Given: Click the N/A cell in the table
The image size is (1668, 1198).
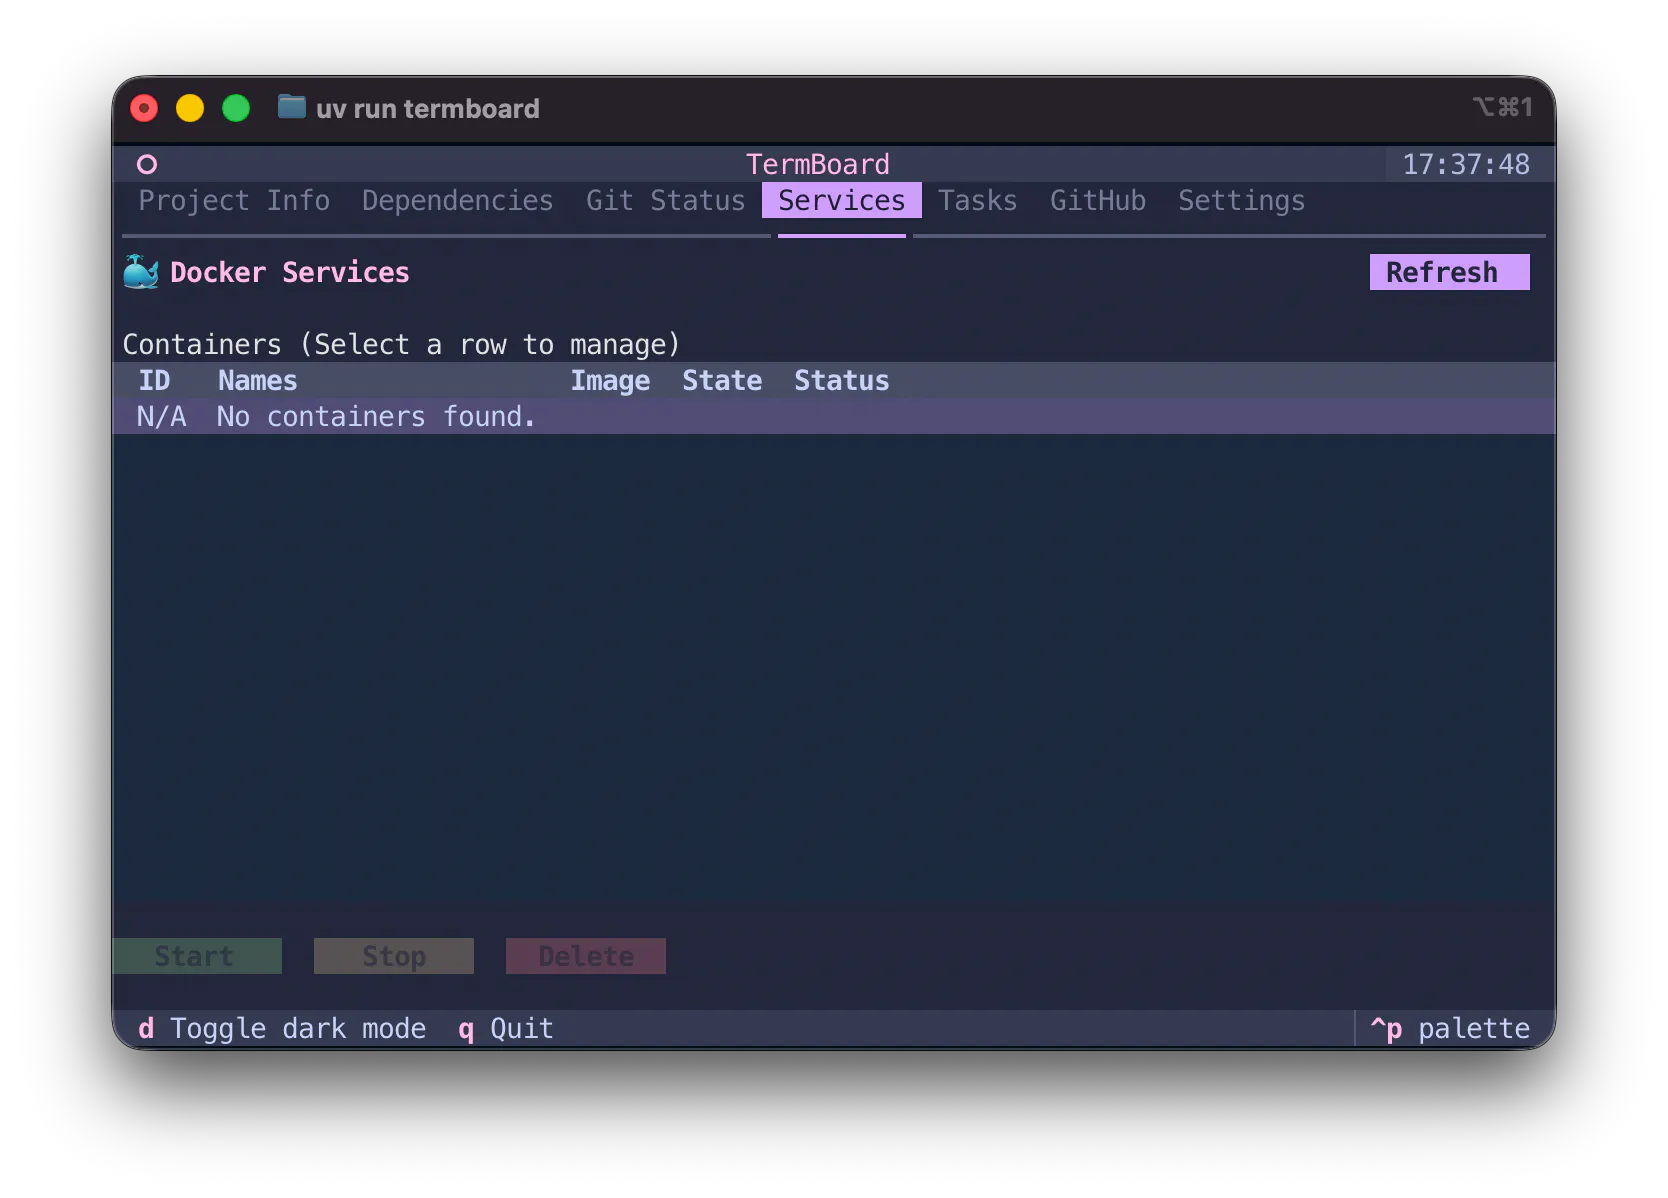Looking at the screenshot, I should [161, 416].
